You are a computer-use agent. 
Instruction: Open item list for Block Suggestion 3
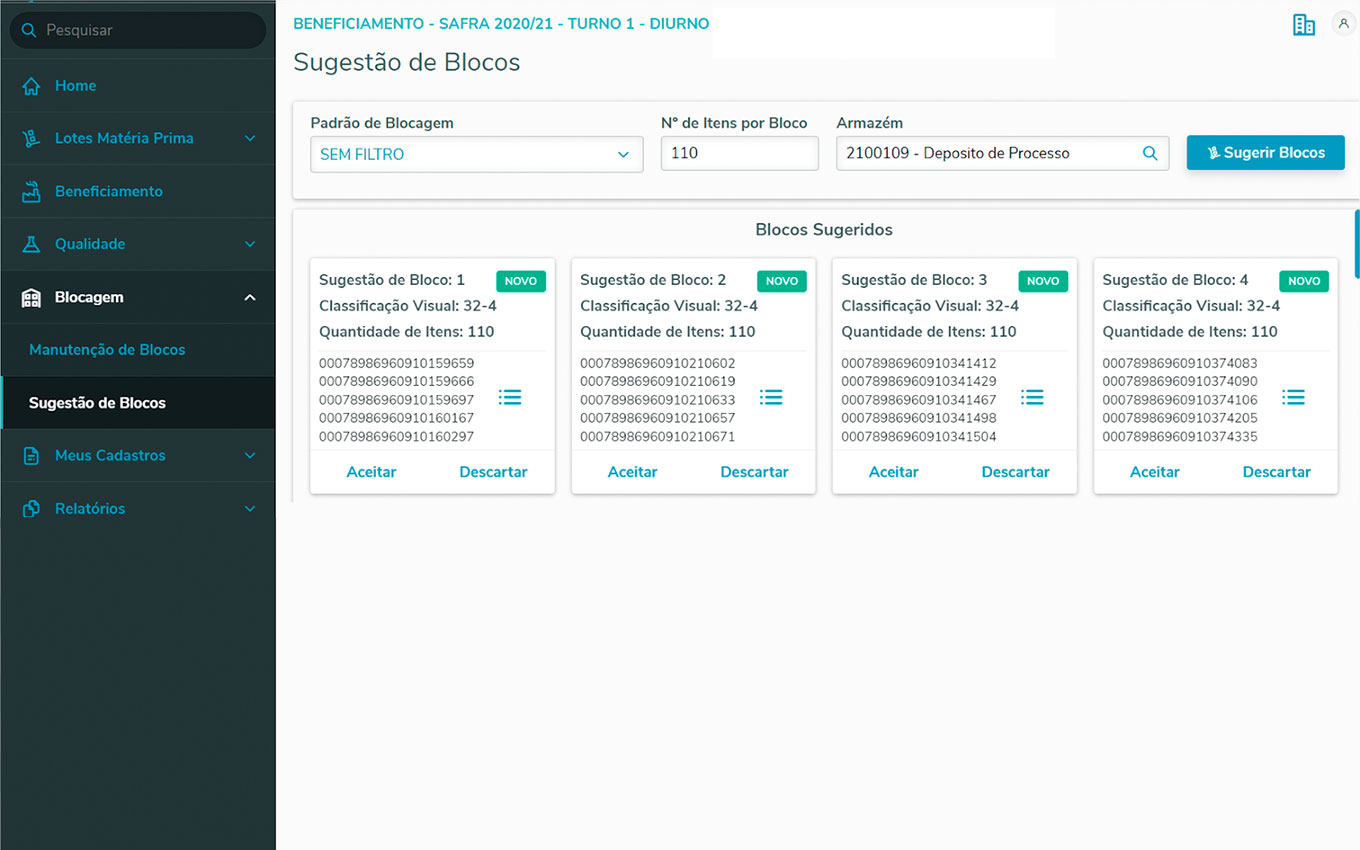(1032, 398)
